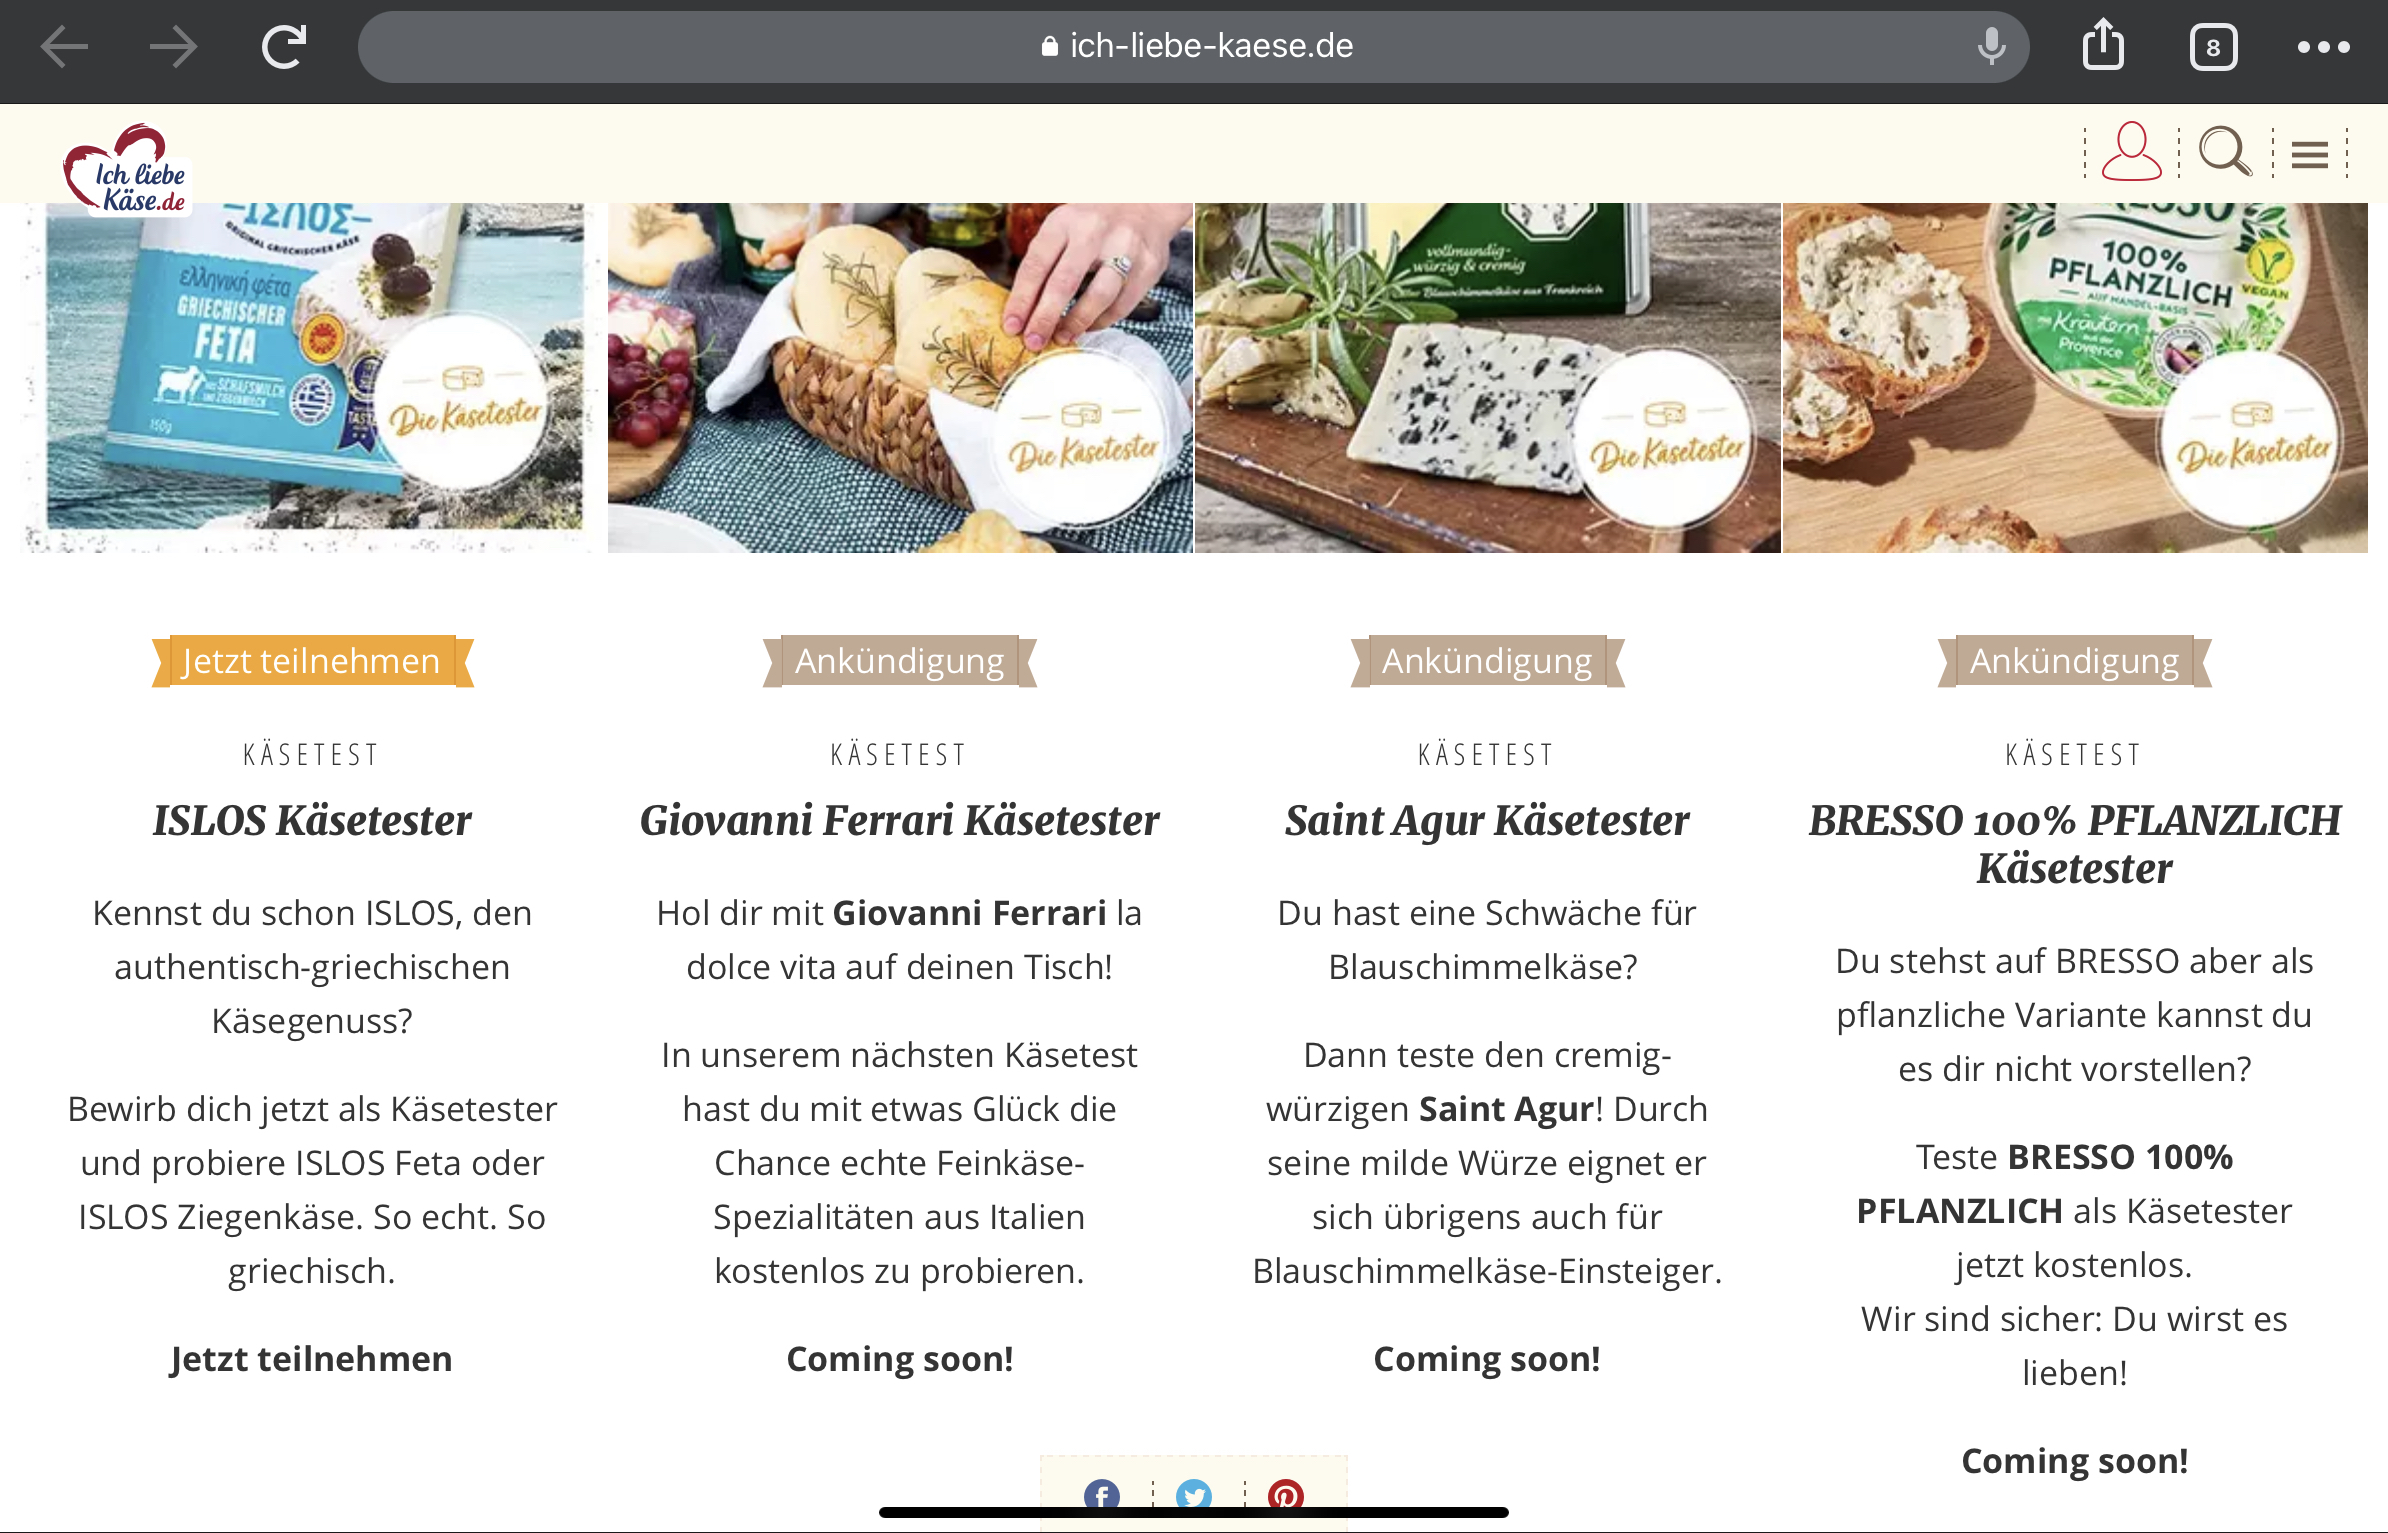The width and height of the screenshot is (2388, 1533).
Task: Go back with the browser back arrow
Action: pos(65,47)
